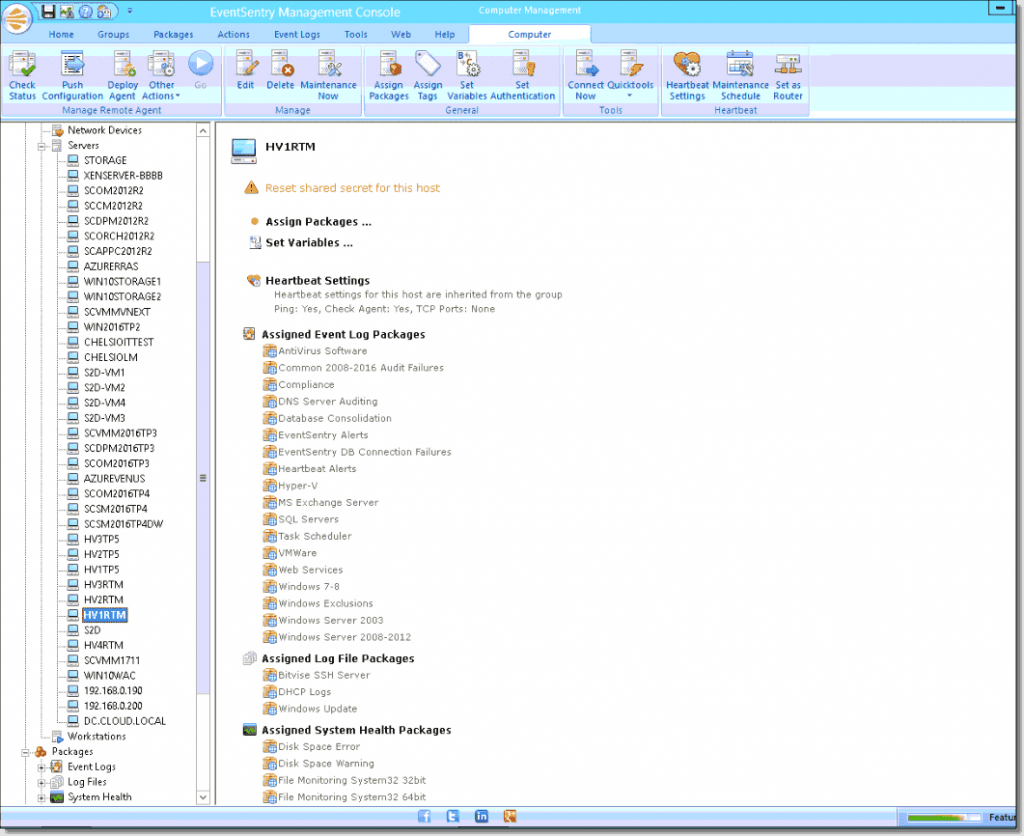Click the tree scrollbar up arrow
The image size is (1024, 836).
point(203,131)
